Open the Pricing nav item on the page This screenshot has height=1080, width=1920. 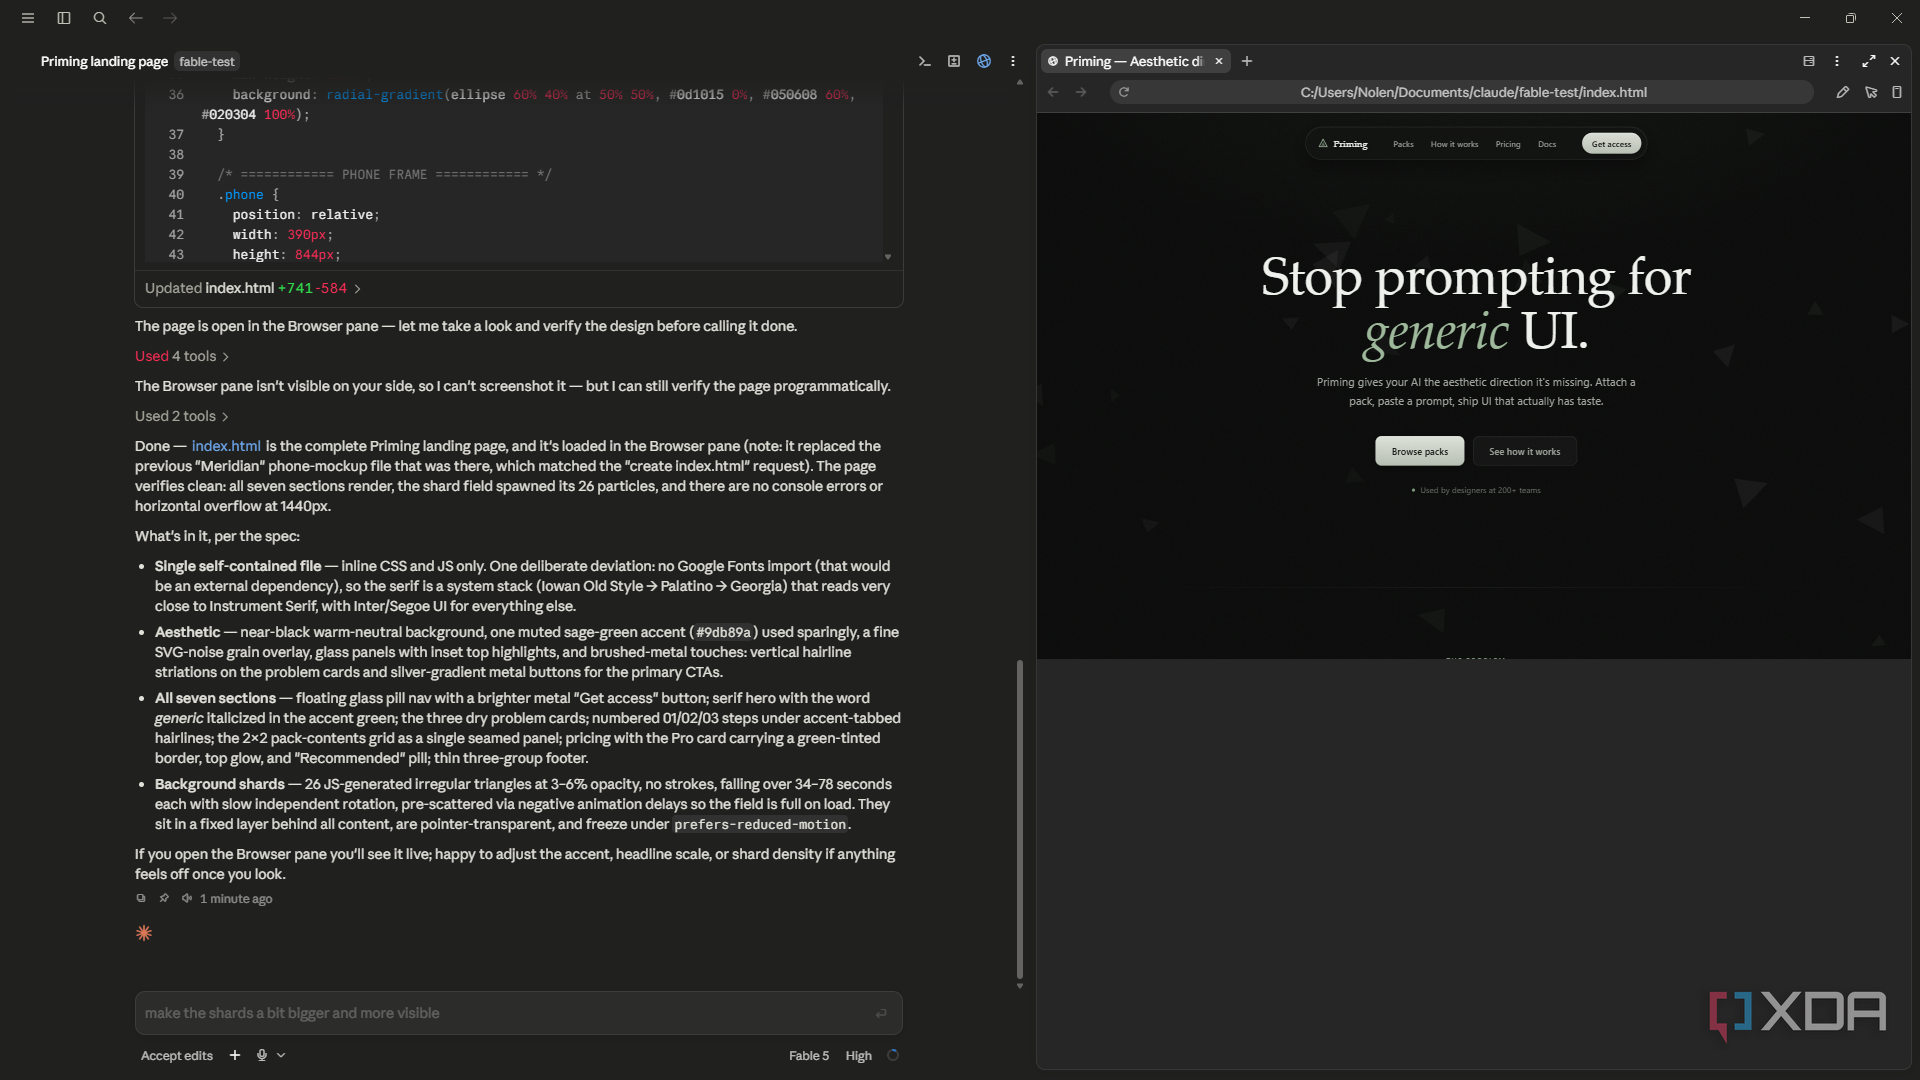click(x=1508, y=144)
